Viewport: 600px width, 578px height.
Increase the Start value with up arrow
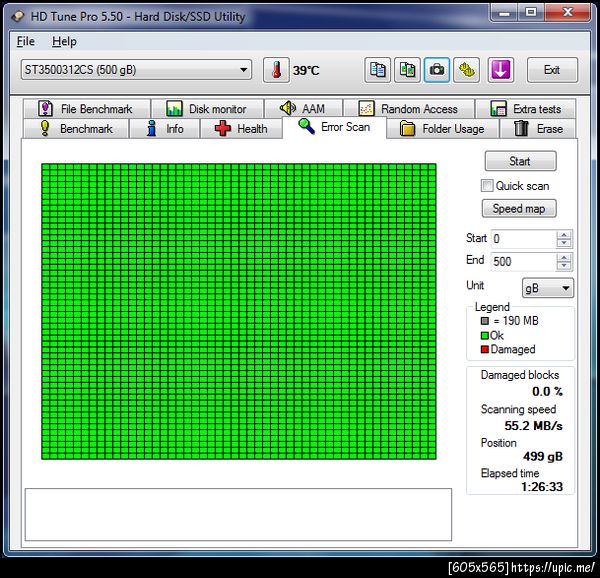point(564,235)
